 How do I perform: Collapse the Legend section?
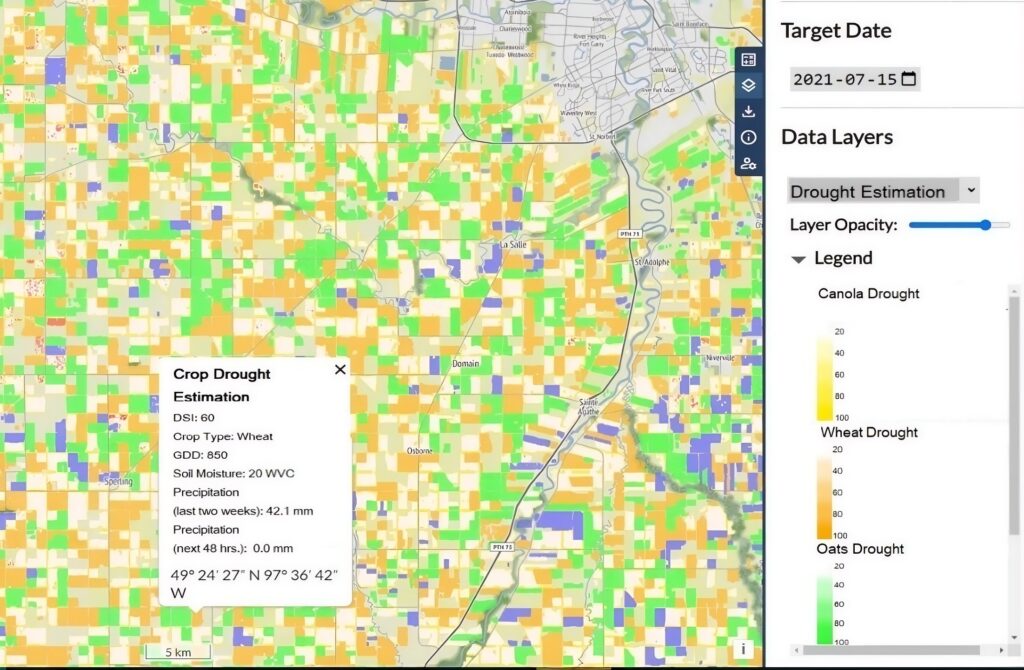coord(798,259)
